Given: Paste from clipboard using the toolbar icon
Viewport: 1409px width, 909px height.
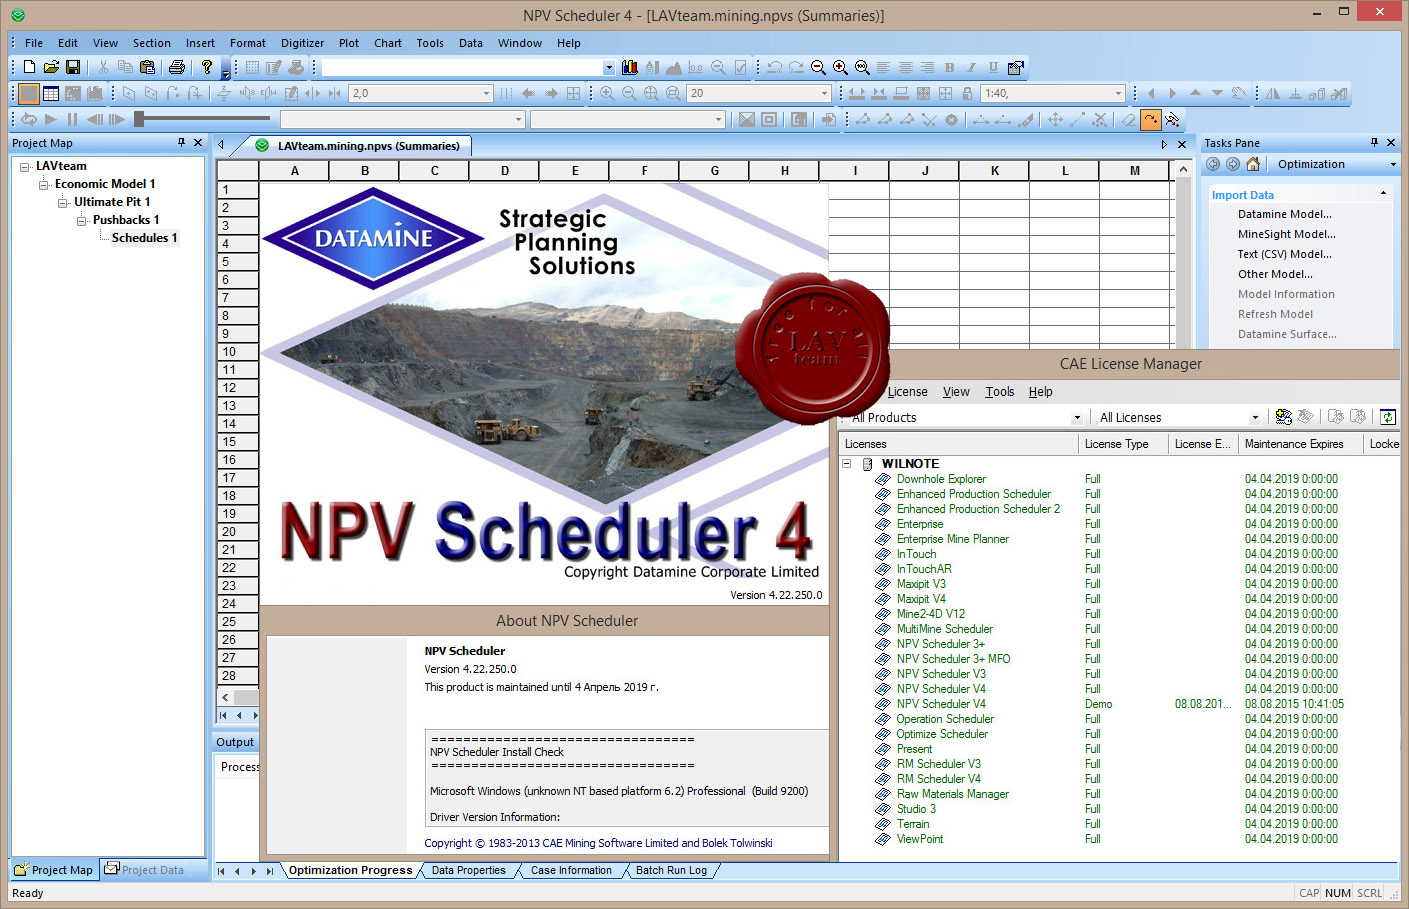Looking at the screenshot, I should pos(148,67).
